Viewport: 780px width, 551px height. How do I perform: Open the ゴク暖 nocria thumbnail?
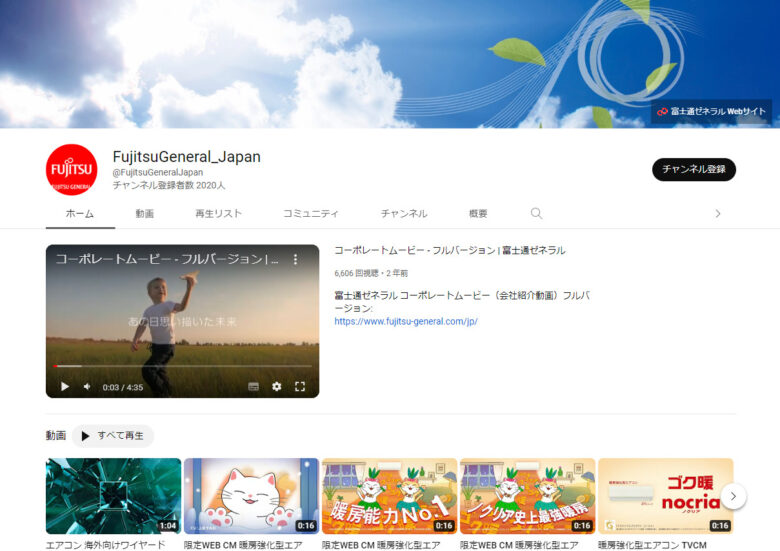[666, 496]
